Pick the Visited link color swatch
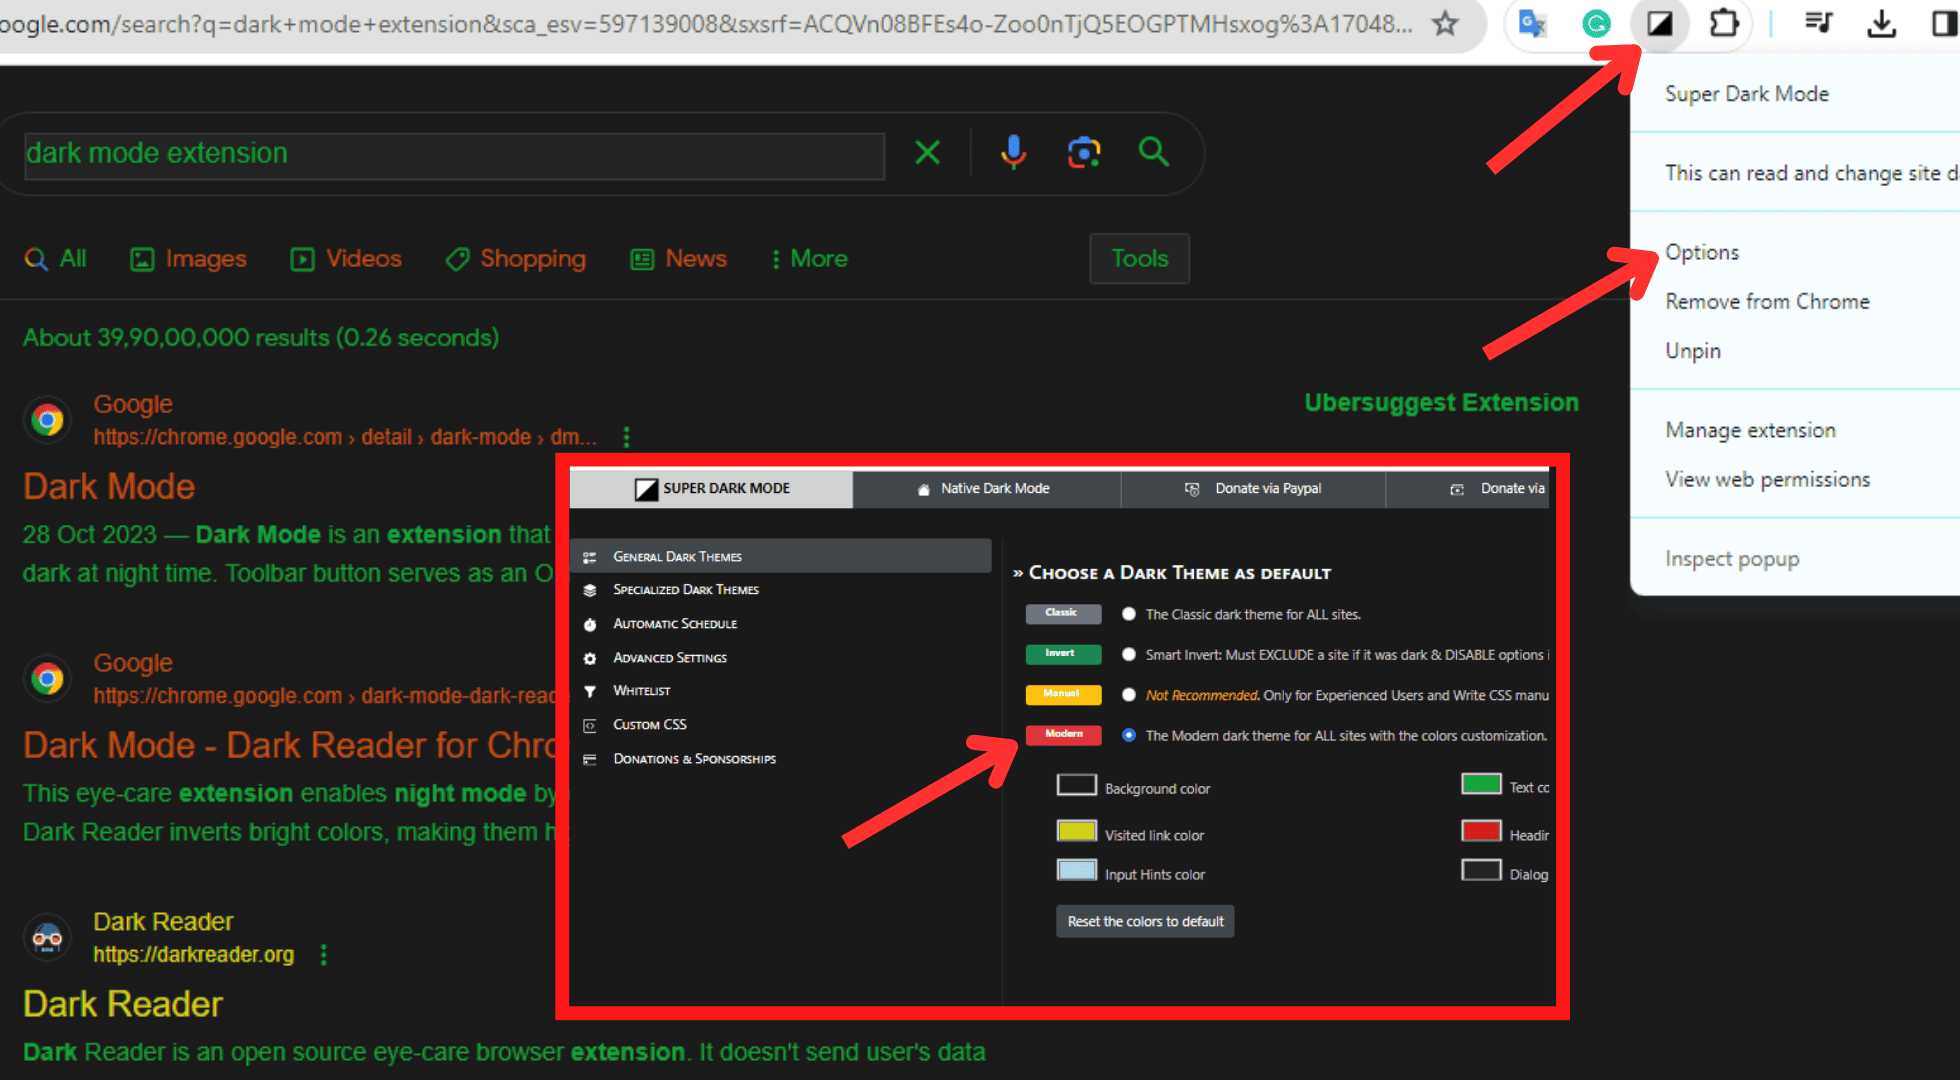This screenshot has height=1080, width=1960. (1077, 831)
